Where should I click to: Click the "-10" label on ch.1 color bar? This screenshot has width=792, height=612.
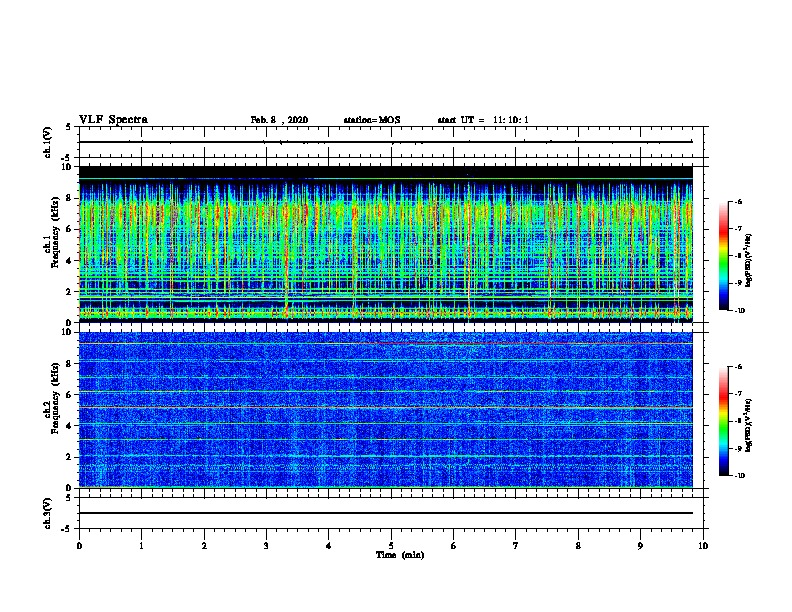739,311
